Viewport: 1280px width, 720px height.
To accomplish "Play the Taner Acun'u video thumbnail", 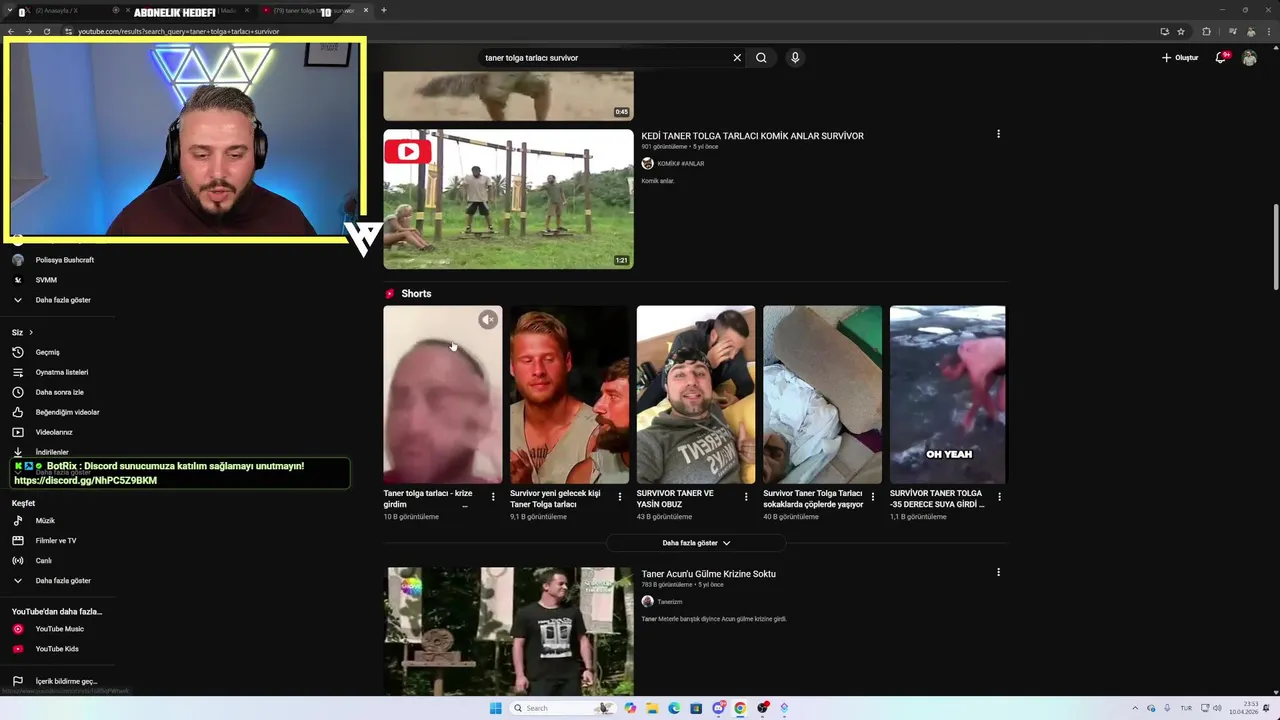I will pos(508,631).
